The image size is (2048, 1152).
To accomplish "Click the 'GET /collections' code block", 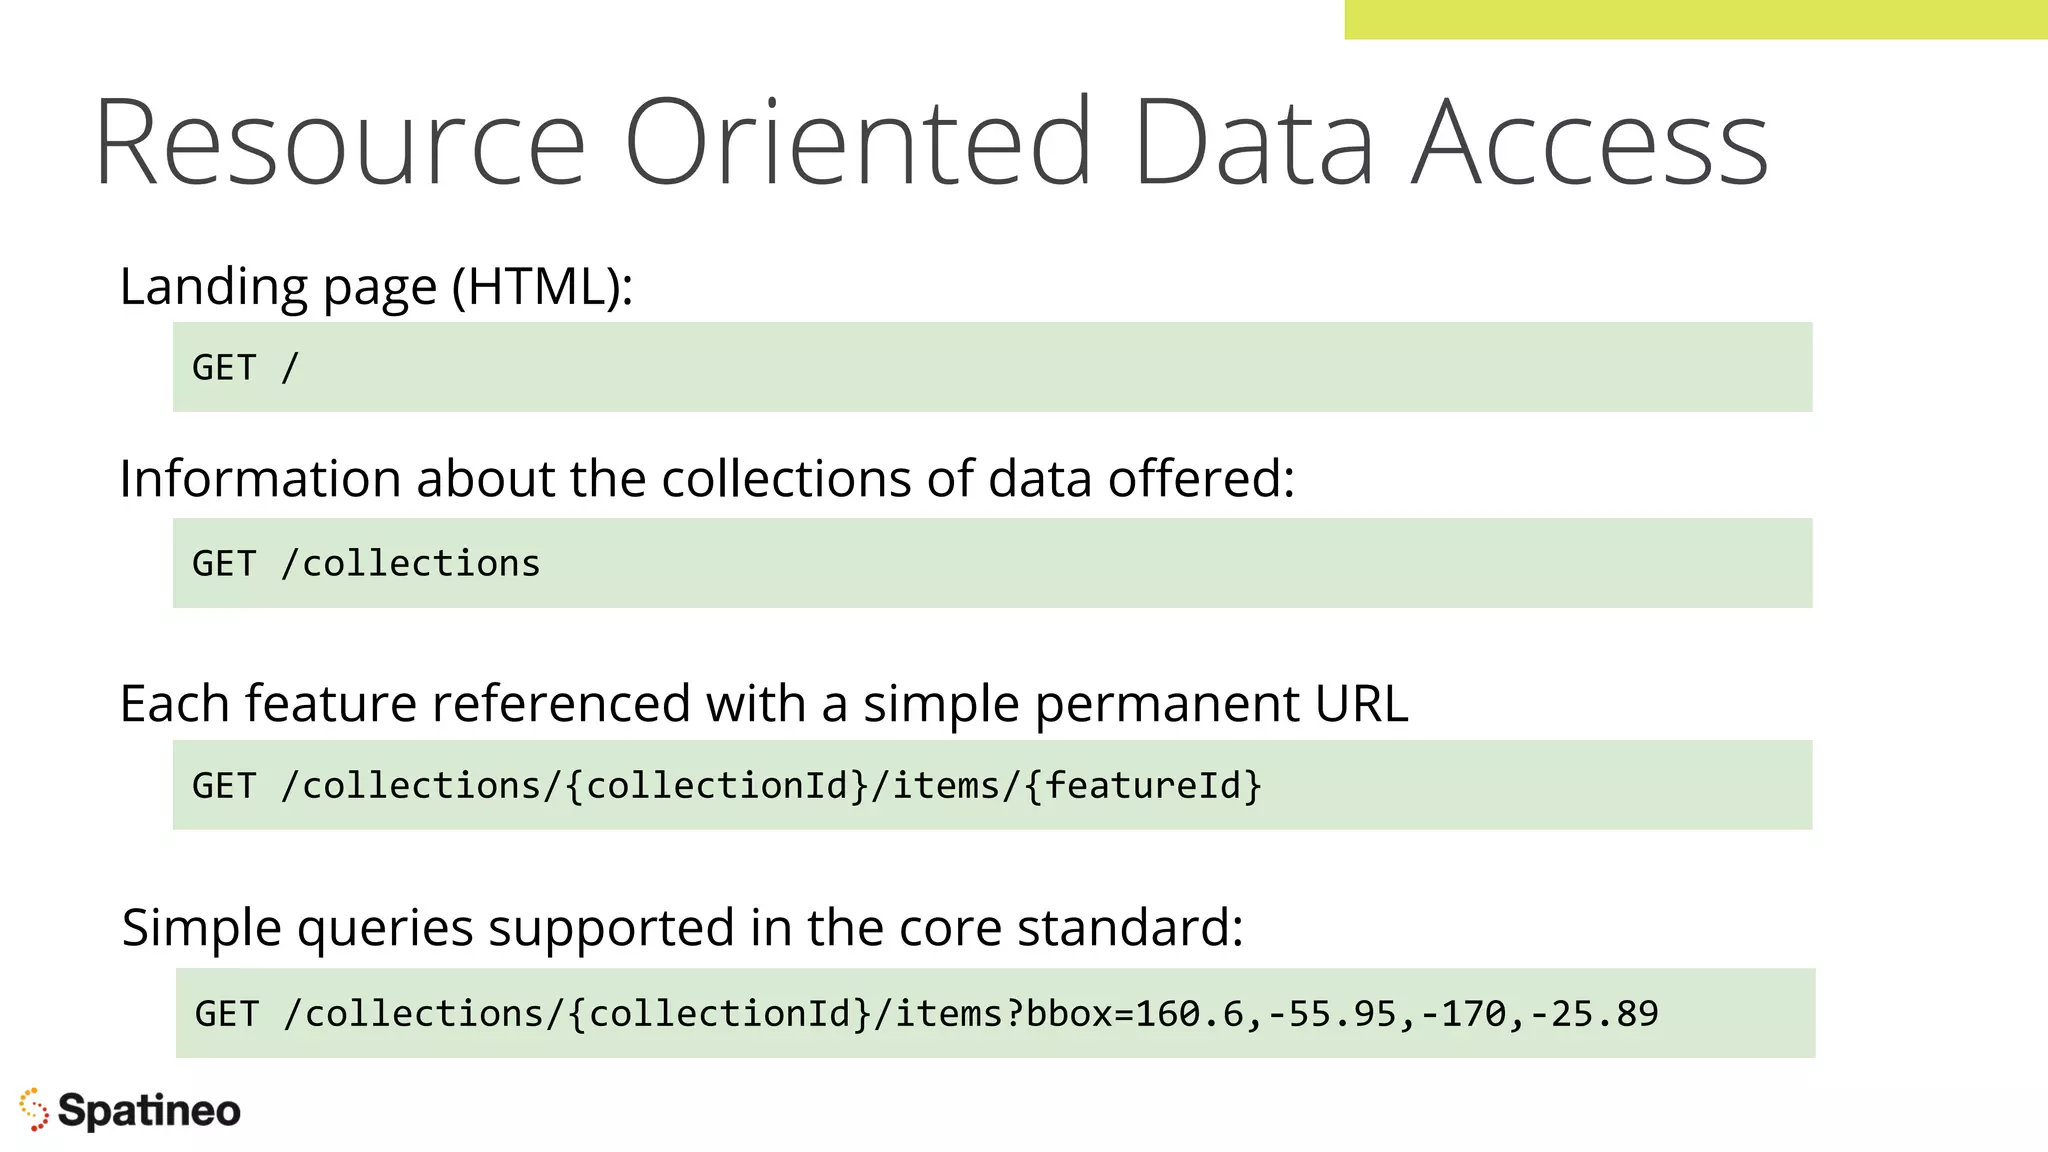I will tap(992, 563).
